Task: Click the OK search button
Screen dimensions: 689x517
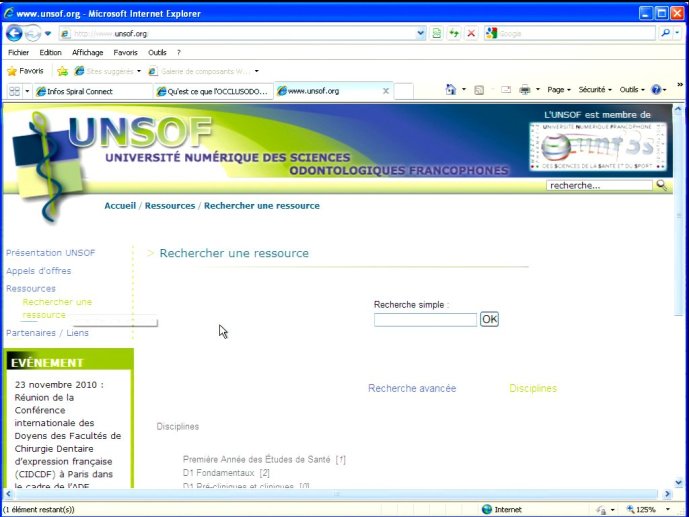Action: coord(490,319)
